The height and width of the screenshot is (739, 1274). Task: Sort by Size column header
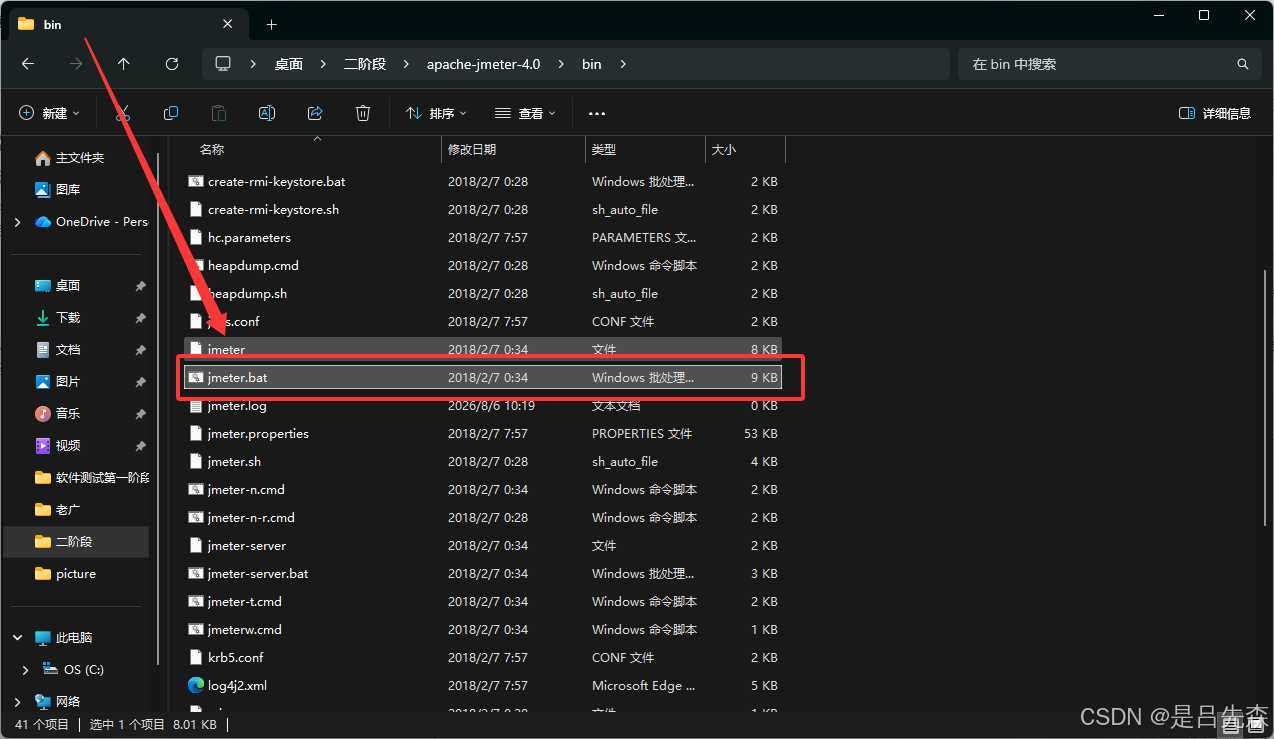click(x=745, y=150)
